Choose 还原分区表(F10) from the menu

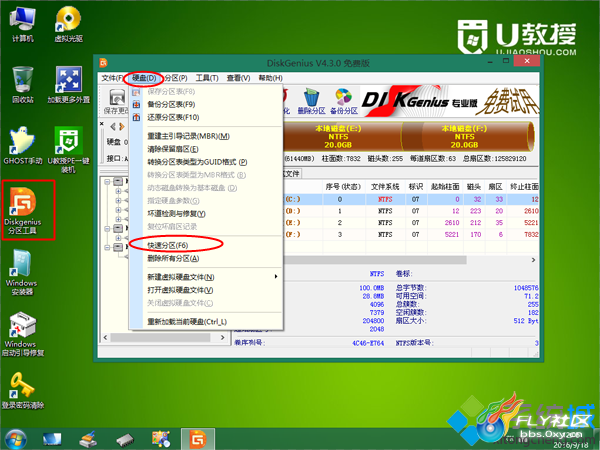tap(206, 117)
